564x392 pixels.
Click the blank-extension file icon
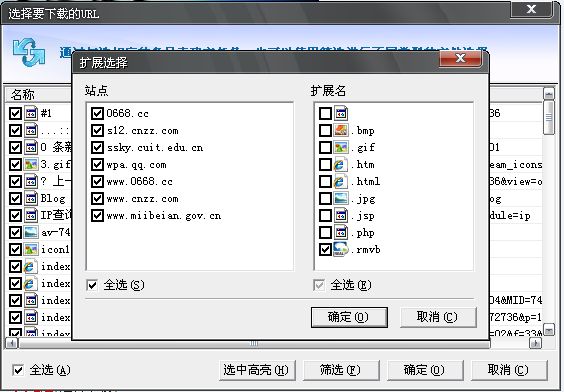tap(341, 113)
